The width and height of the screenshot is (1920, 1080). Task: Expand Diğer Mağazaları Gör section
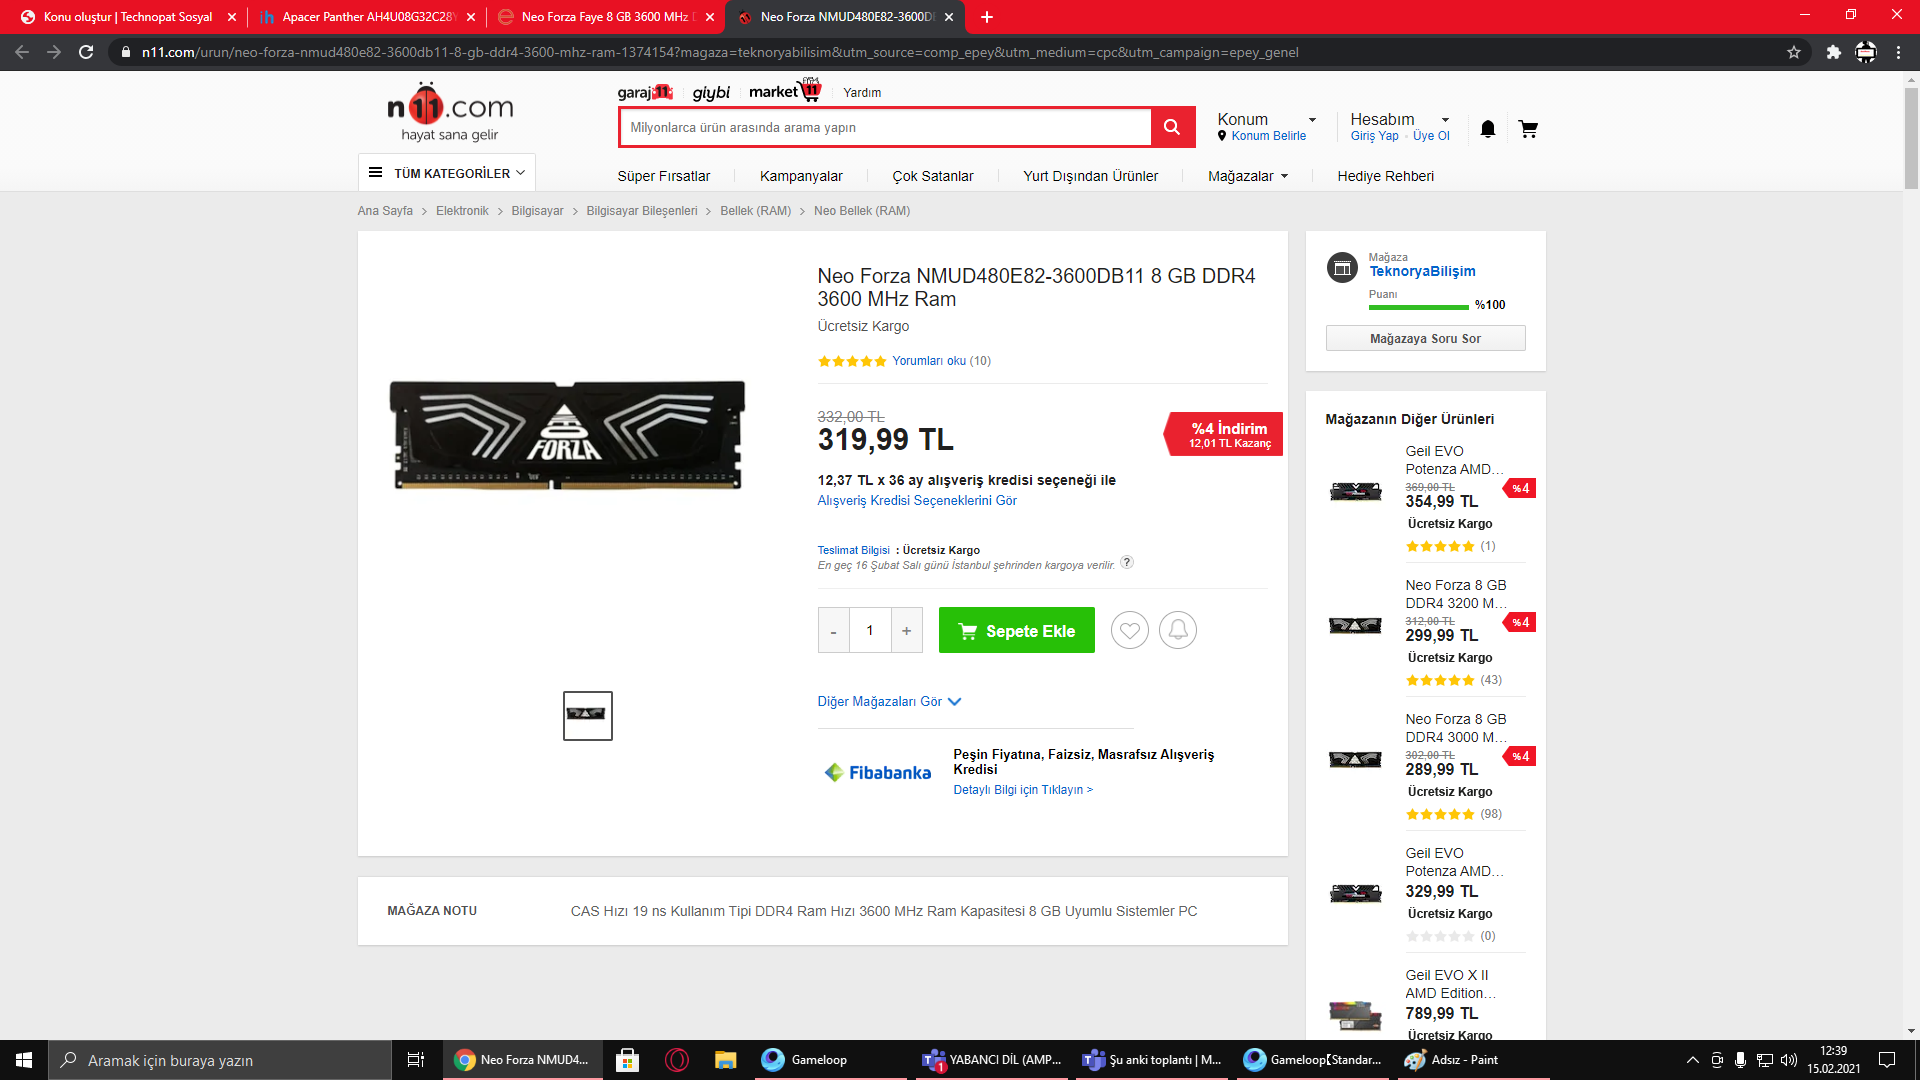pos(889,701)
